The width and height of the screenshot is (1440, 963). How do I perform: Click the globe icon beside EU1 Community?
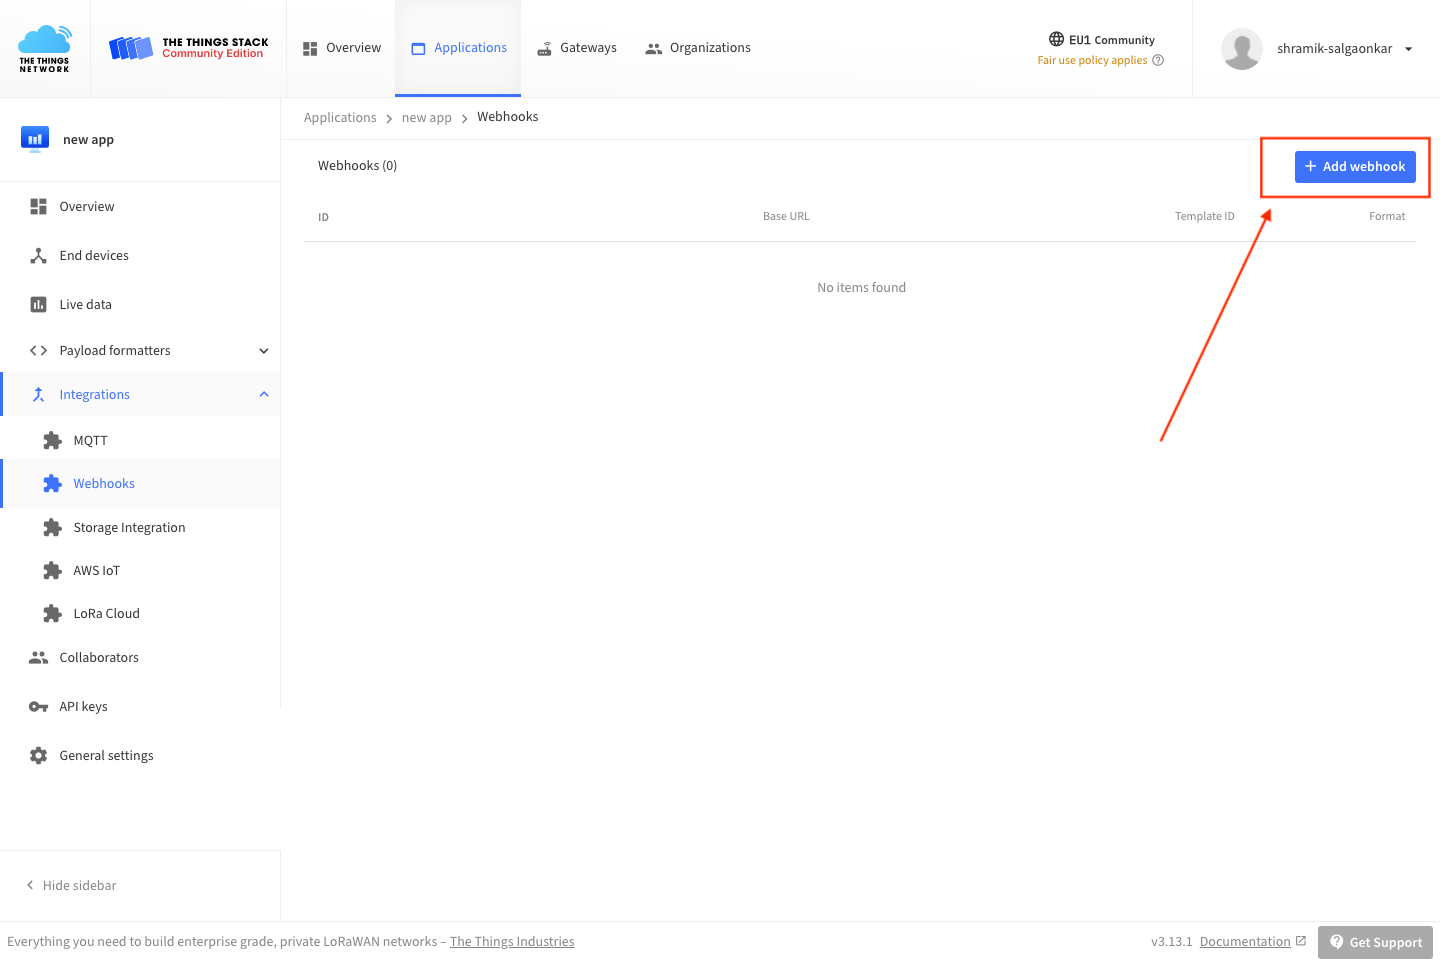pos(1056,39)
